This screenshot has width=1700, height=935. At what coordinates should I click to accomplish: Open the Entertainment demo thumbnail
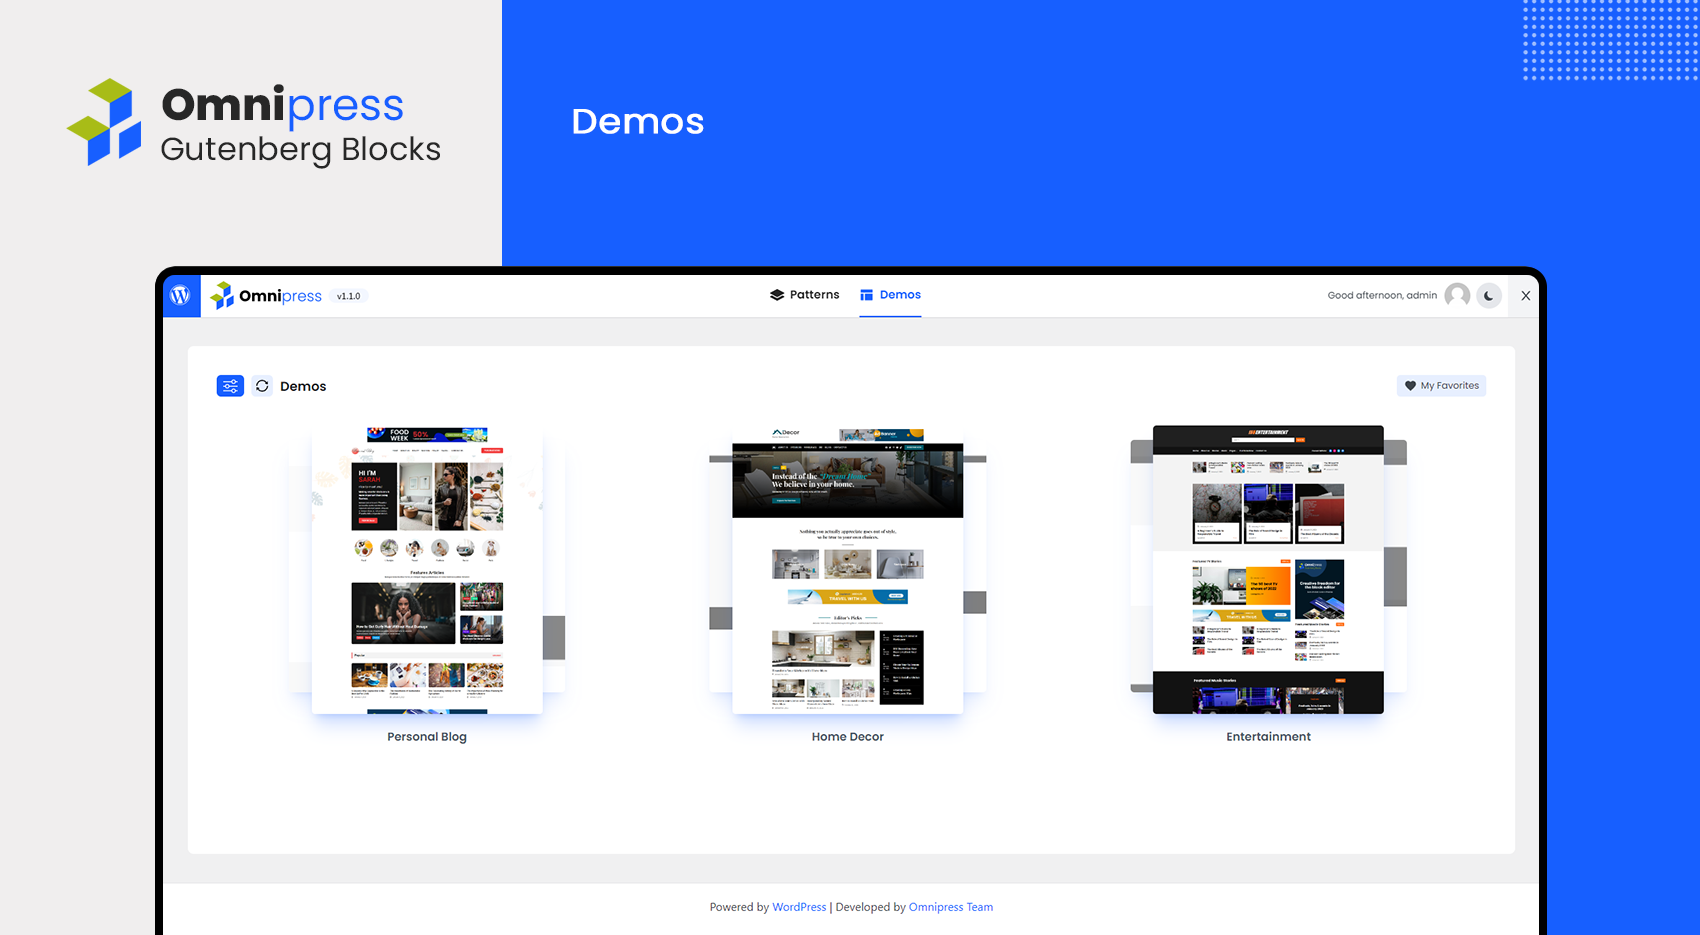pyautogui.click(x=1268, y=570)
